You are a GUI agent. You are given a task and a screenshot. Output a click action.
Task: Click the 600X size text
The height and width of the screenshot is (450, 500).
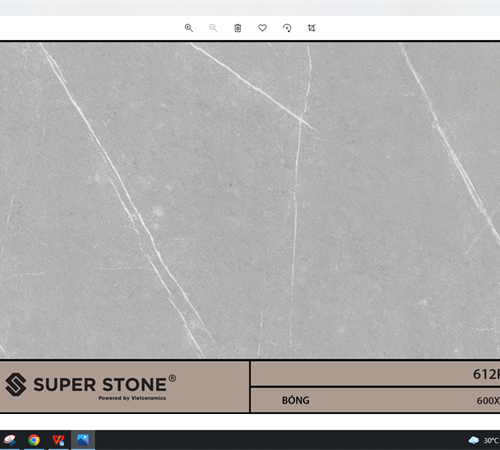point(488,401)
